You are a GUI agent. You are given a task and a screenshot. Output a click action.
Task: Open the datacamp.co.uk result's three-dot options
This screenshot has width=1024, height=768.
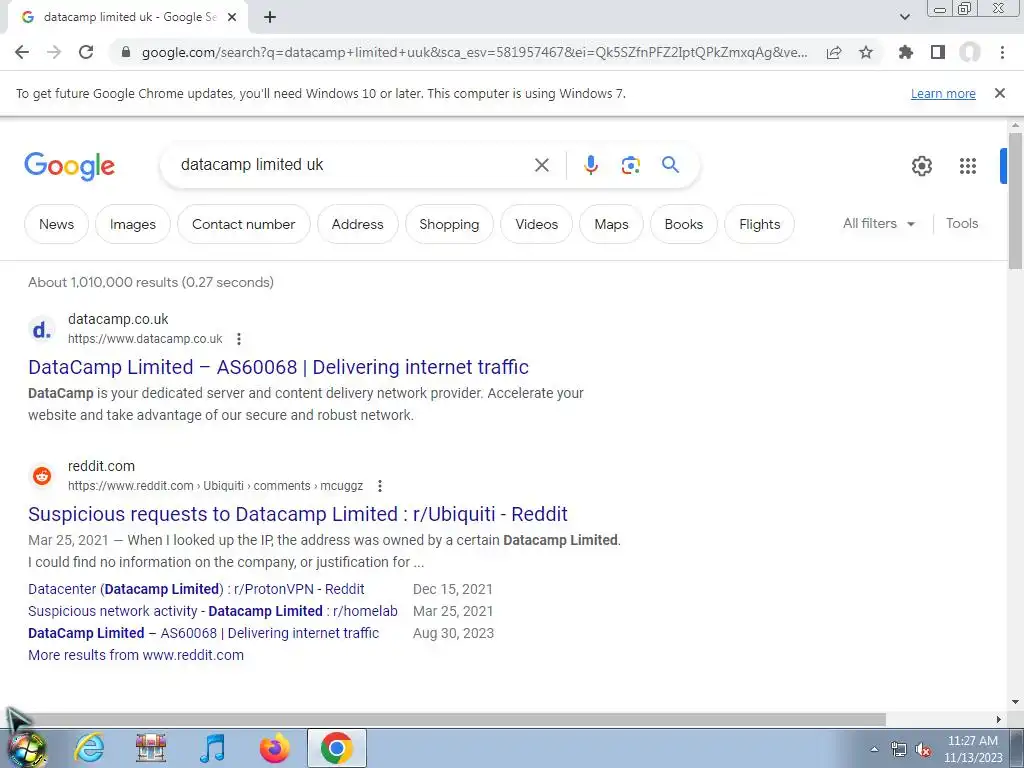(239, 339)
